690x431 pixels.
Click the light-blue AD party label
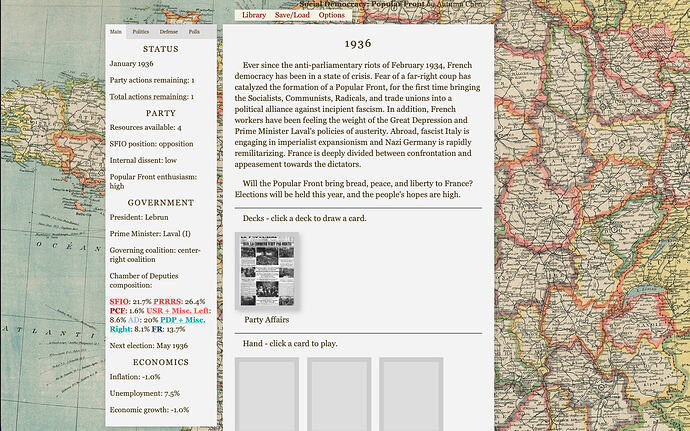point(134,320)
